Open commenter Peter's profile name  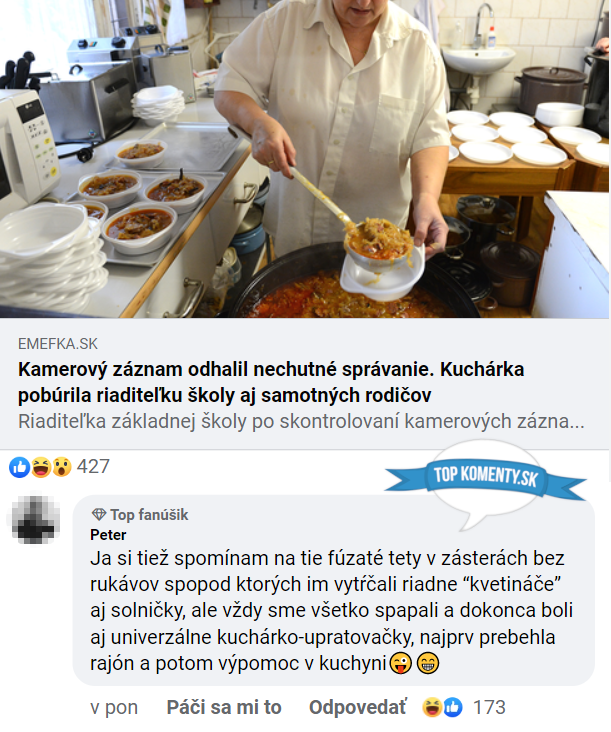tap(108, 535)
